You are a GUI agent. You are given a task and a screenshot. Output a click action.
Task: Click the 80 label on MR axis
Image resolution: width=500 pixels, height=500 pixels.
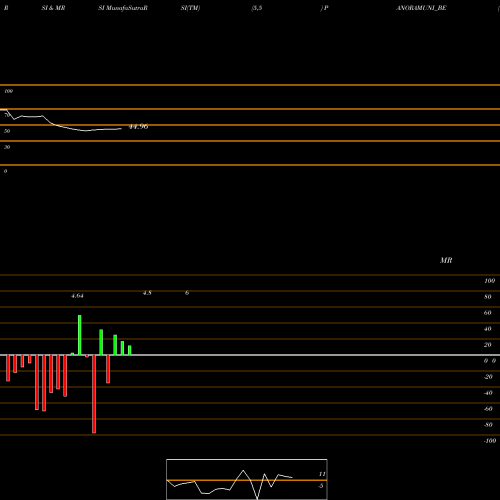(x=488, y=297)
